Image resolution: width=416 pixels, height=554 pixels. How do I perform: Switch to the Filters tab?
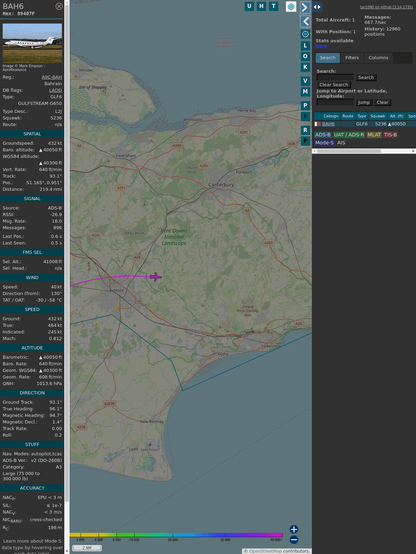(352, 58)
